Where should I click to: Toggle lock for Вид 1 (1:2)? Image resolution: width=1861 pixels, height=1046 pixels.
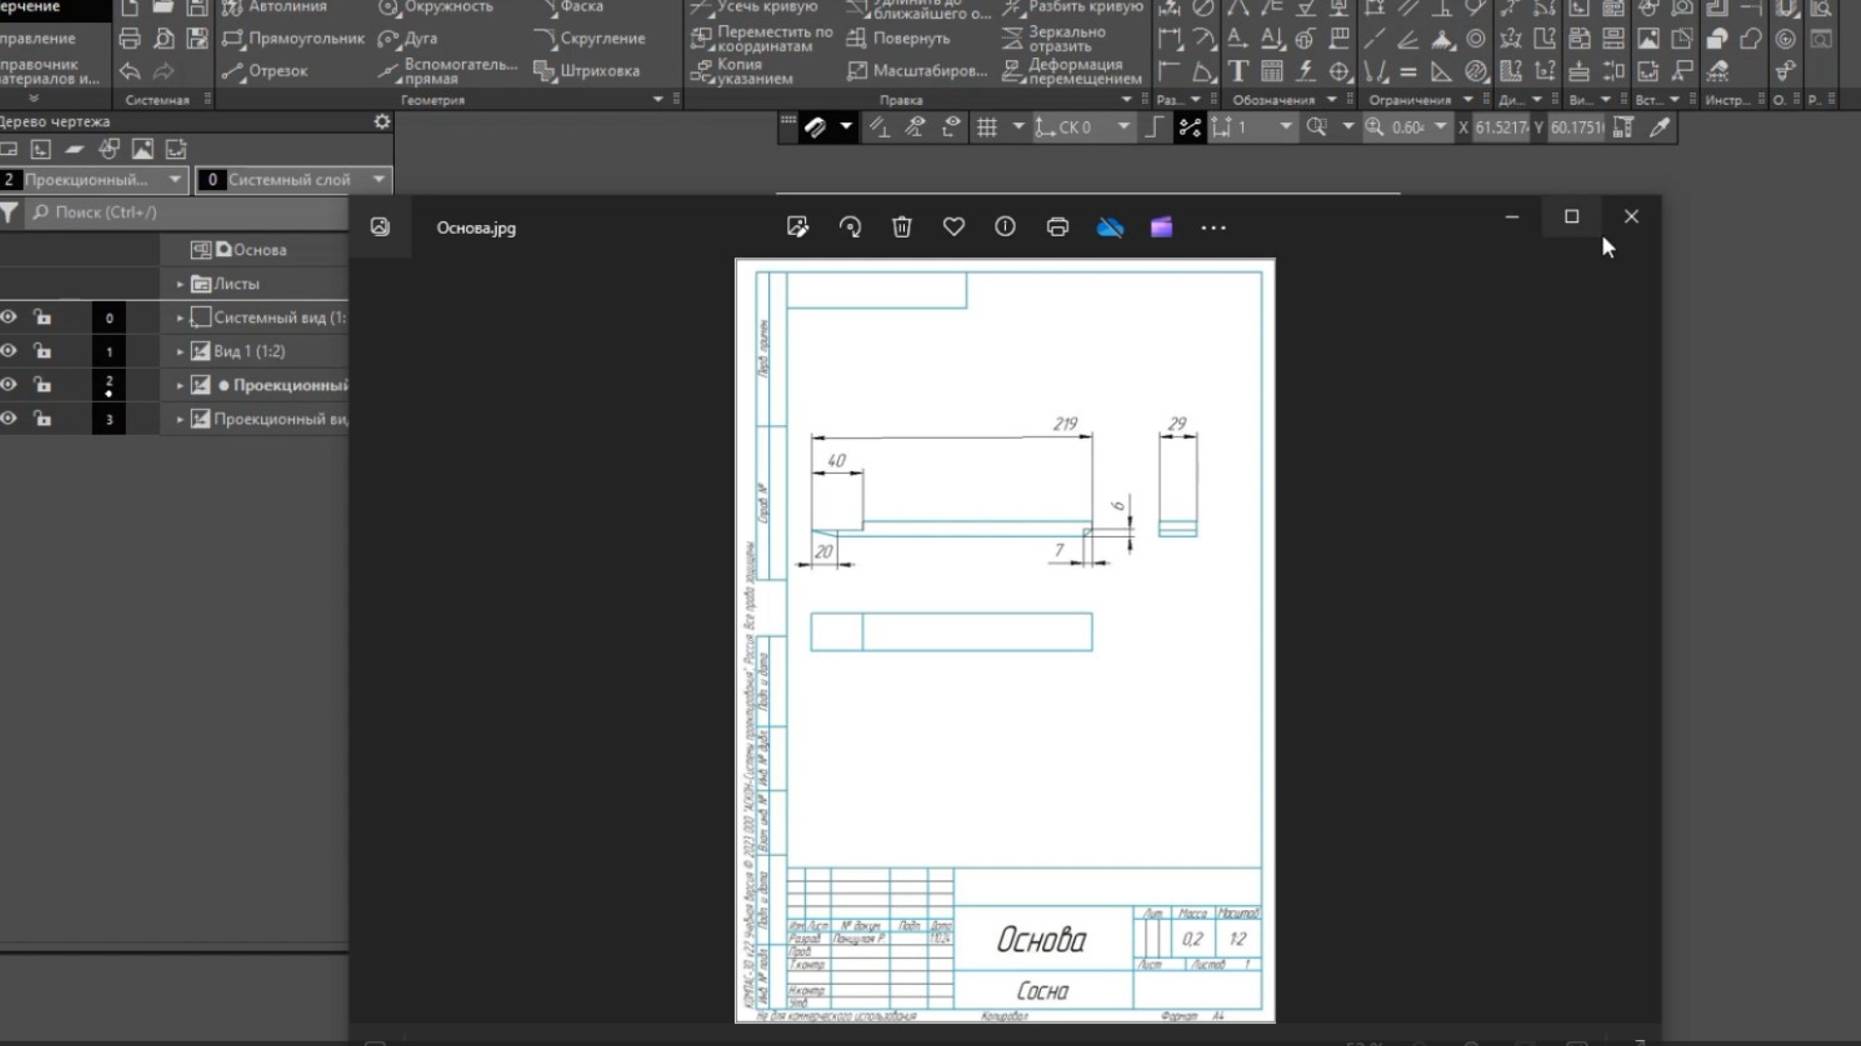click(42, 351)
